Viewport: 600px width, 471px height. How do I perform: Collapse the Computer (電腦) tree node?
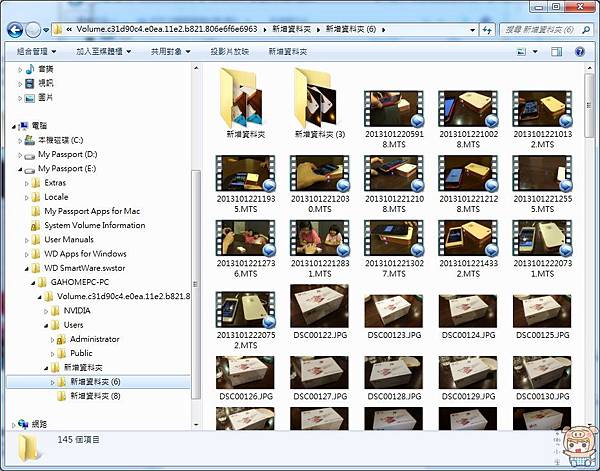tap(14, 126)
